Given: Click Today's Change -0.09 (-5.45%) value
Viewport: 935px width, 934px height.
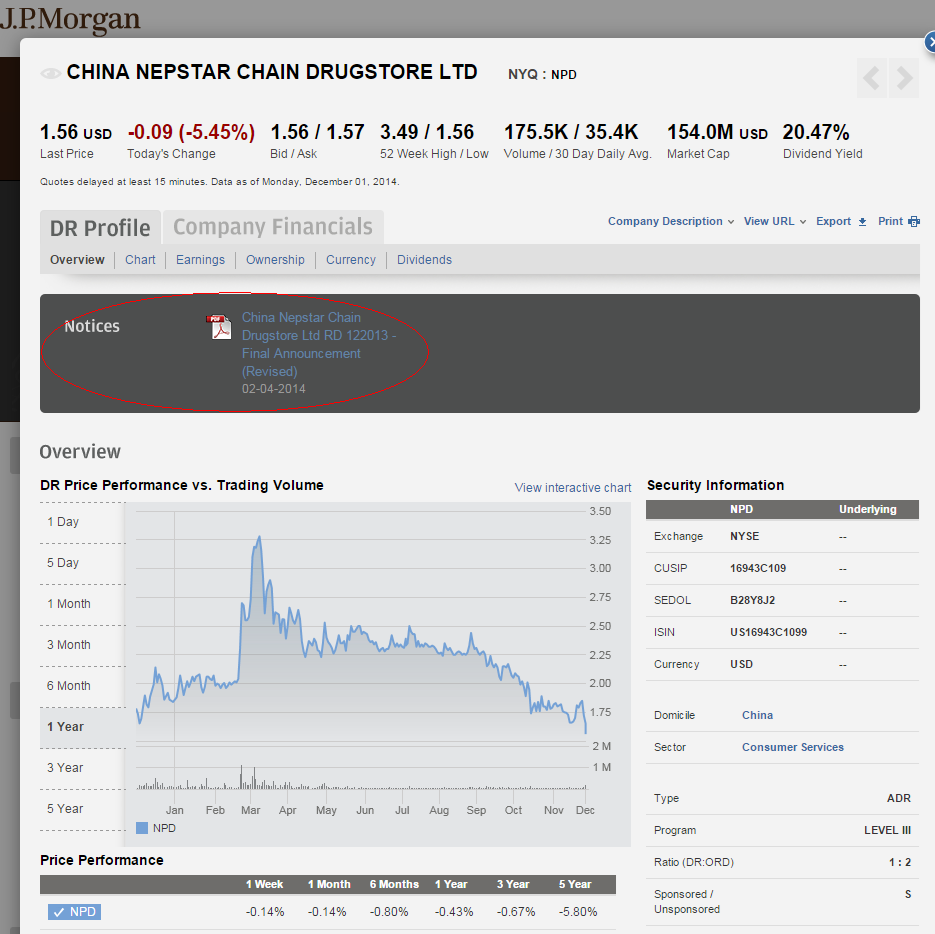Looking at the screenshot, I should pyautogui.click(x=191, y=132).
